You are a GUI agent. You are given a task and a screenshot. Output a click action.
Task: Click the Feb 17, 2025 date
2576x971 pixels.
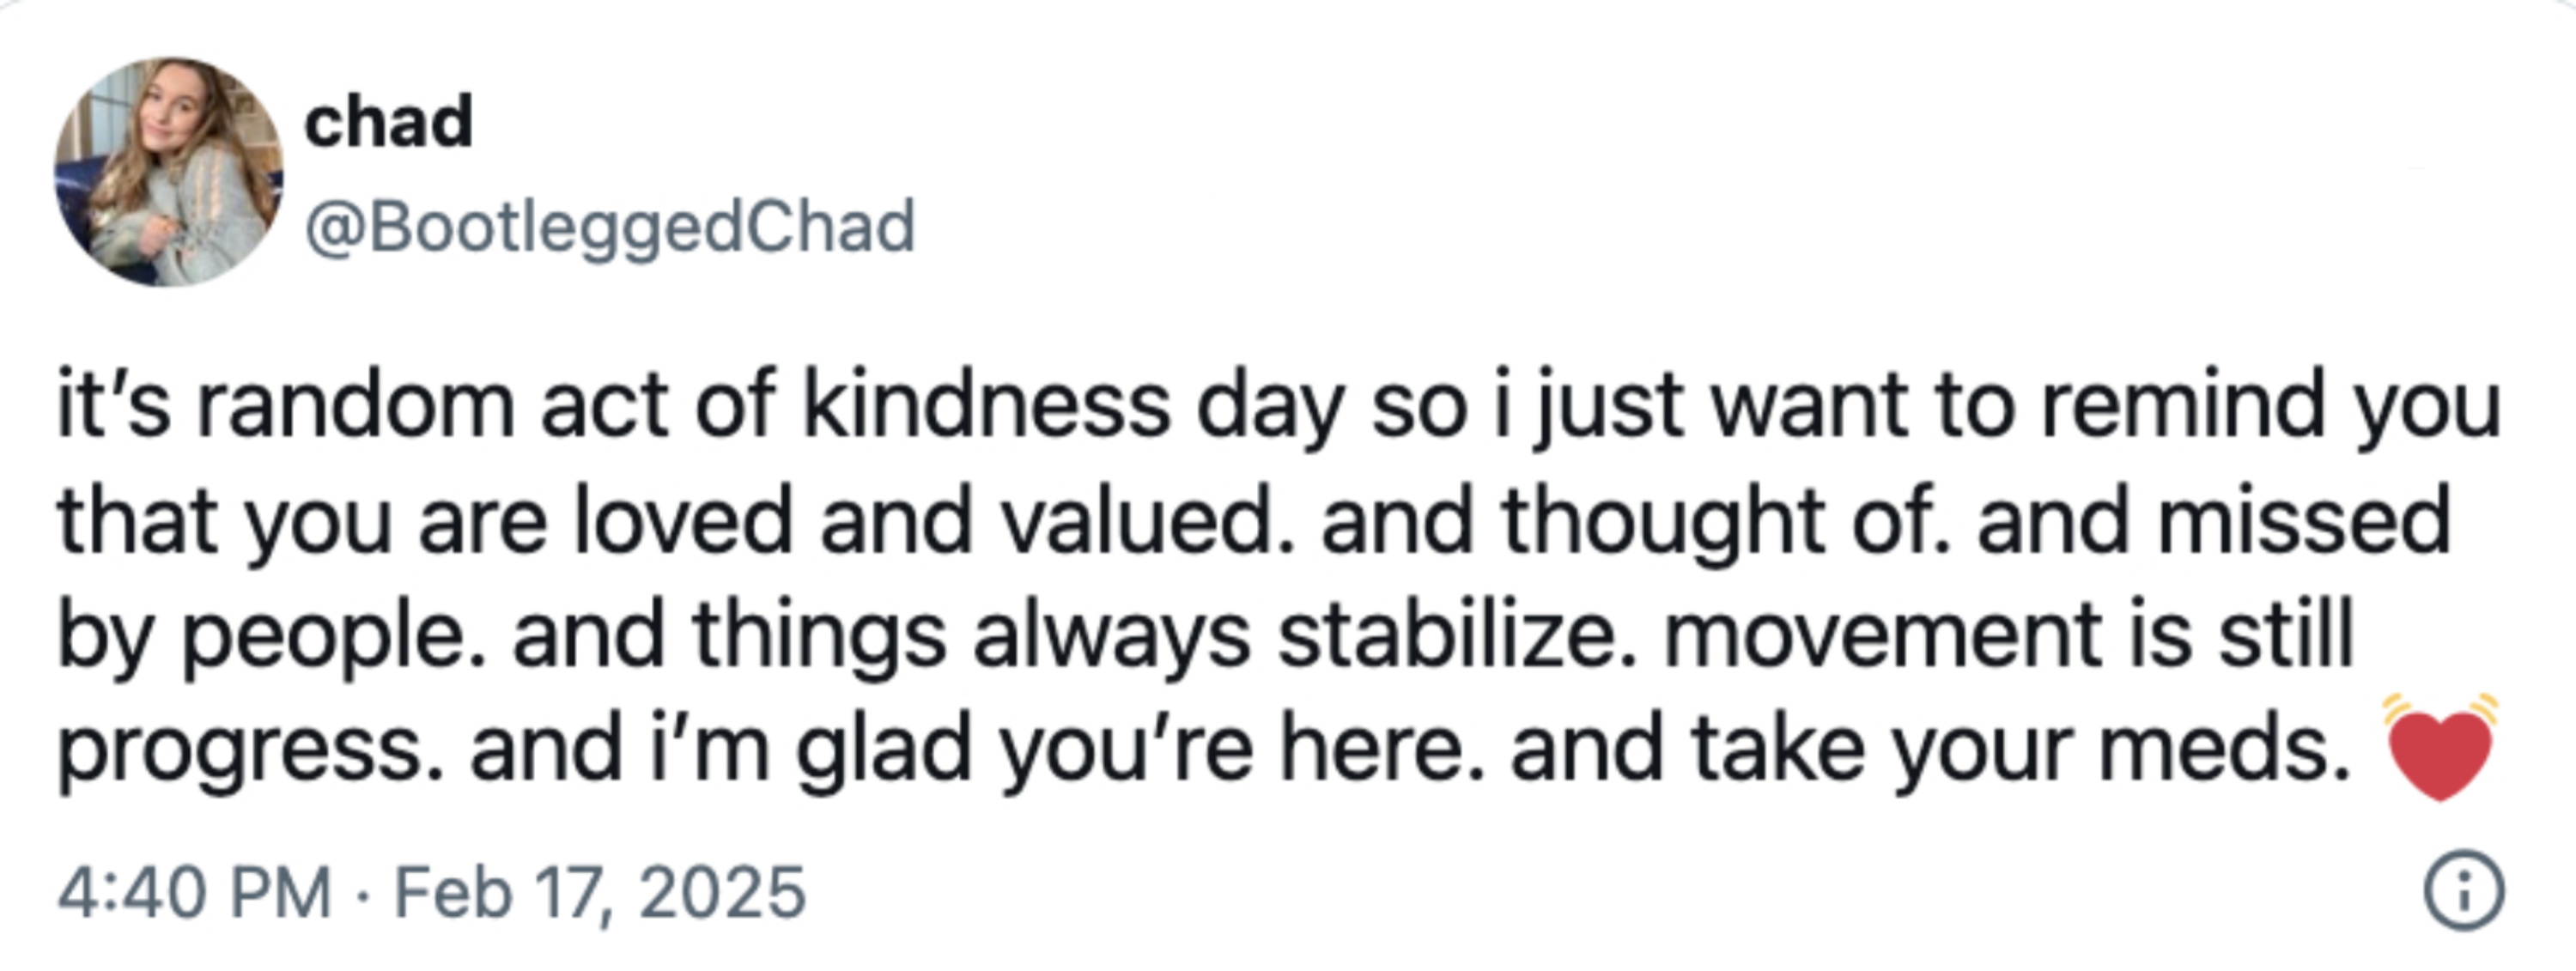pos(600,892)
